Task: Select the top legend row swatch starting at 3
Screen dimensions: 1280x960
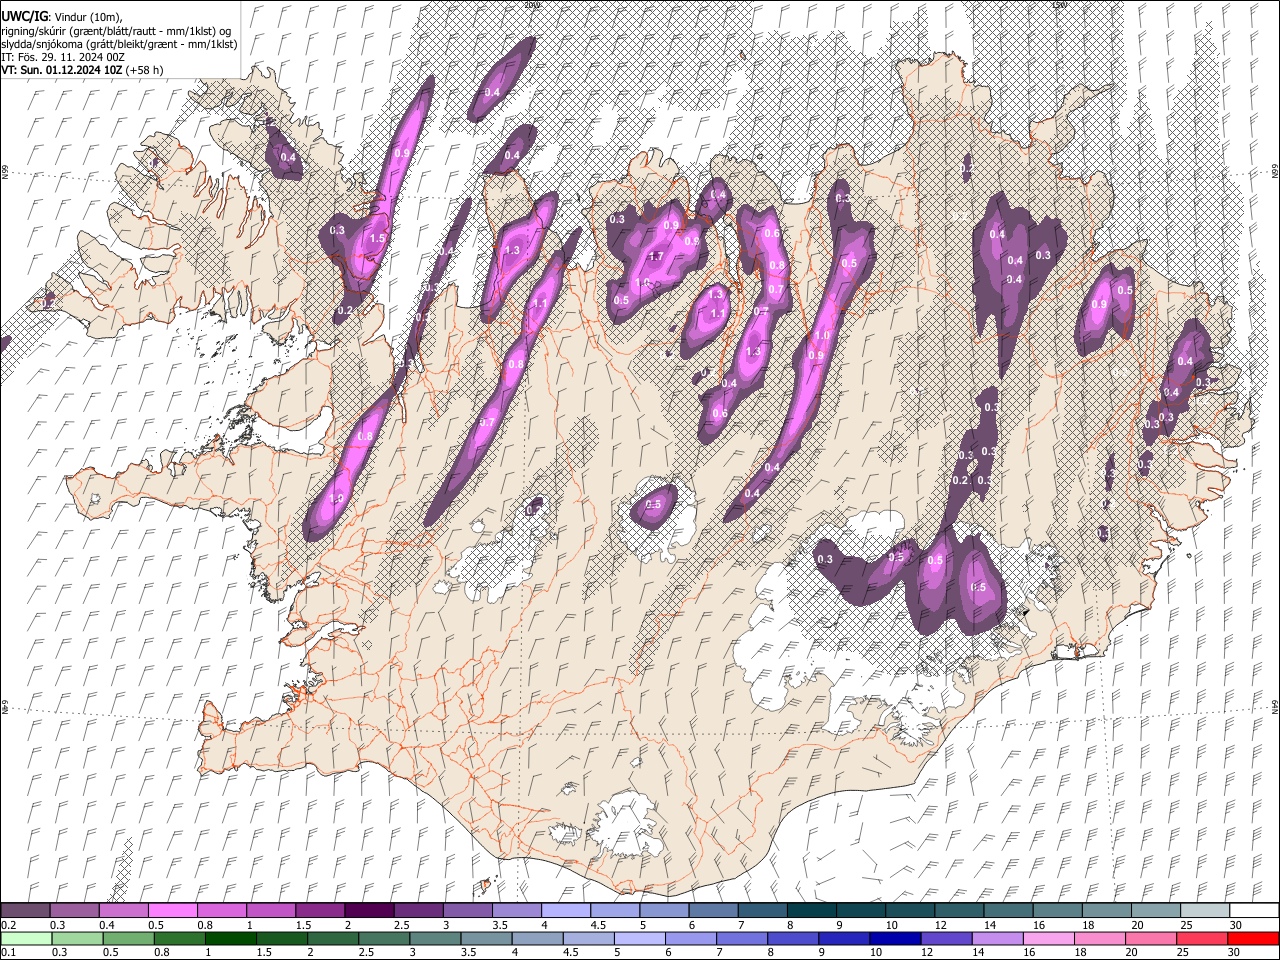Action: point(467,910)
